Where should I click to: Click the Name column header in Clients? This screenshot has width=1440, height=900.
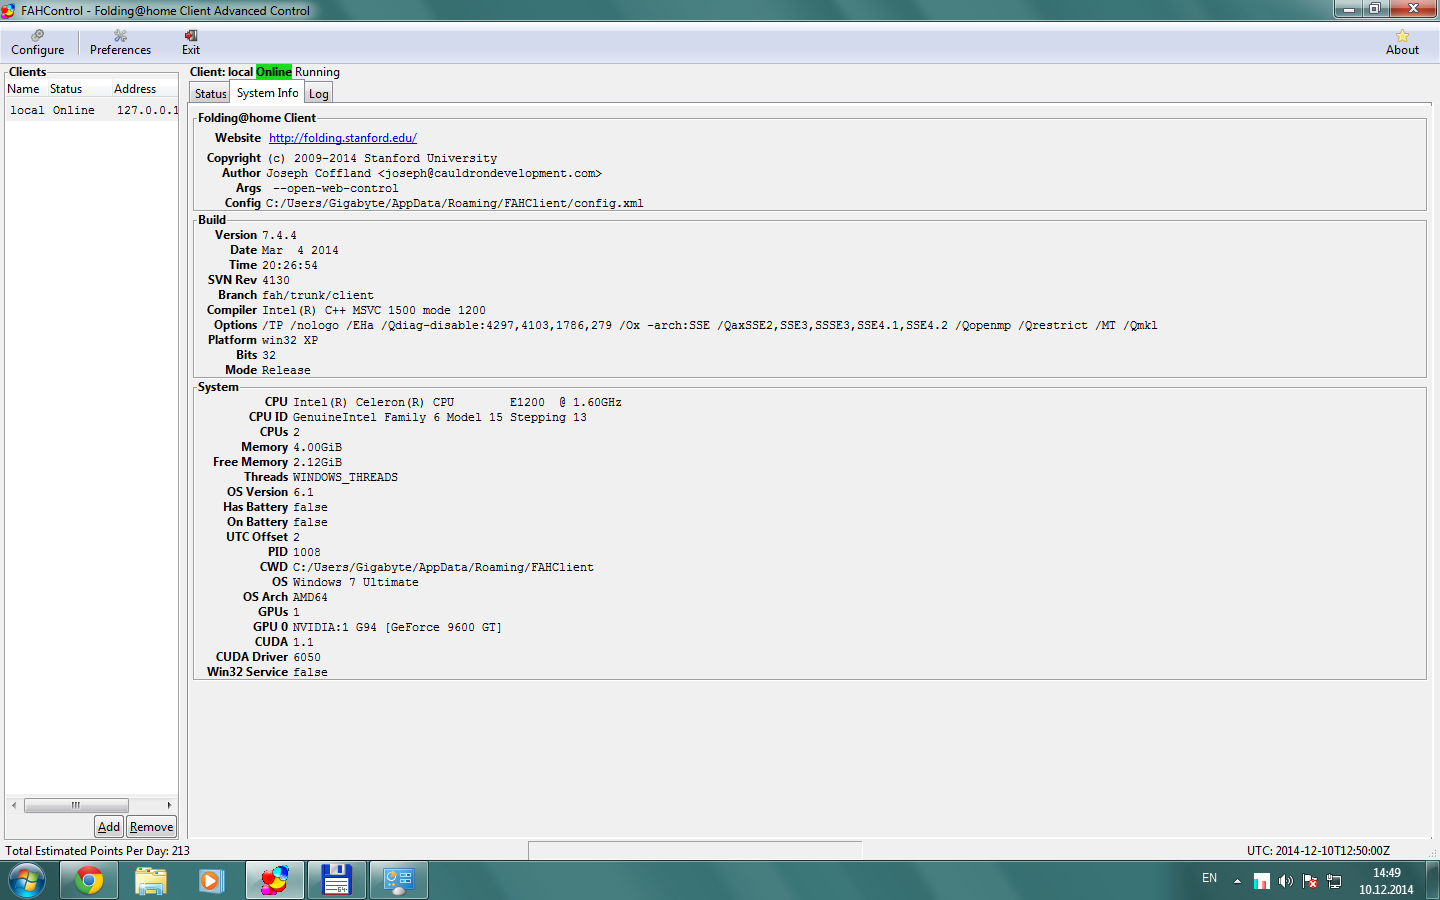tap(23, 89)
